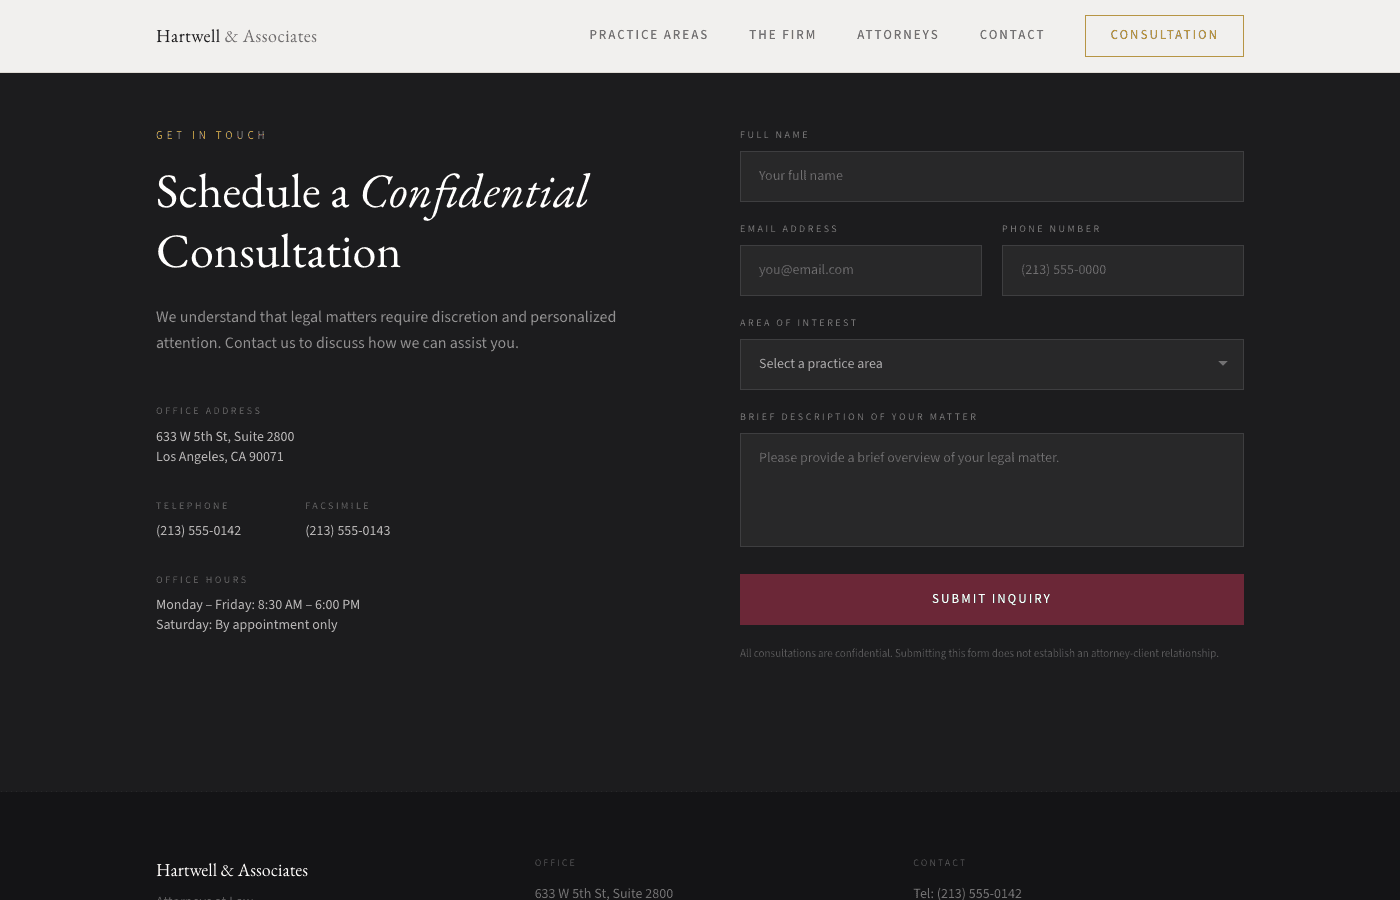Go to the Contact page
The image size is (1400, 900).
tap(1012, 35)
